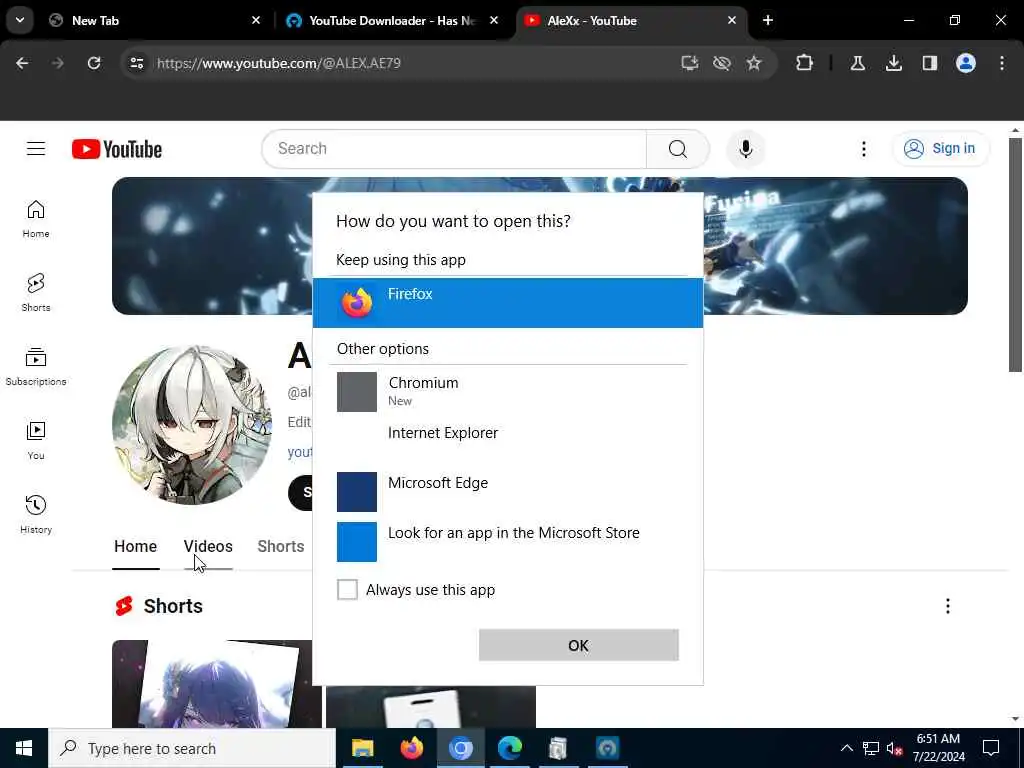This screenshot has width=1024, height=768.
Task: Click the install app icon in address bar
Action: coord(690,63)
